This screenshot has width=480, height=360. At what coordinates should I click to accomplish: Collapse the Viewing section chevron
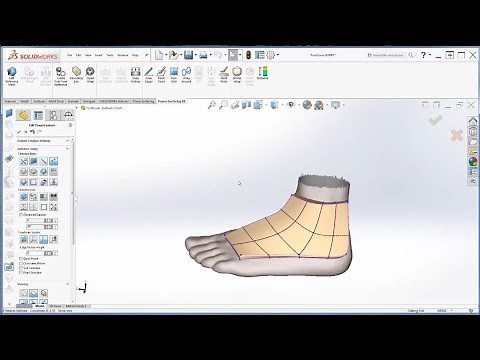[x=67, y=284]
